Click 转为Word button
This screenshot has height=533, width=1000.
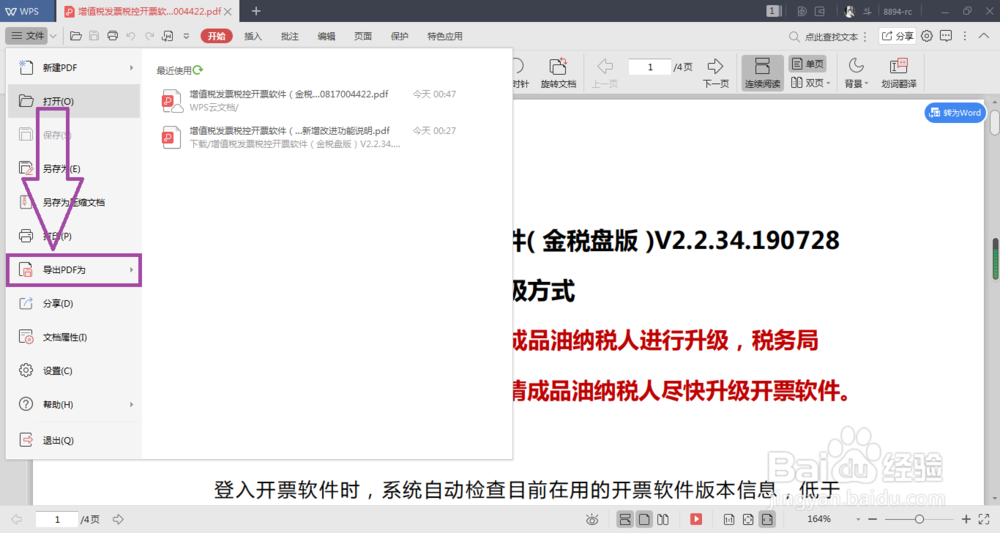[955, 113]
